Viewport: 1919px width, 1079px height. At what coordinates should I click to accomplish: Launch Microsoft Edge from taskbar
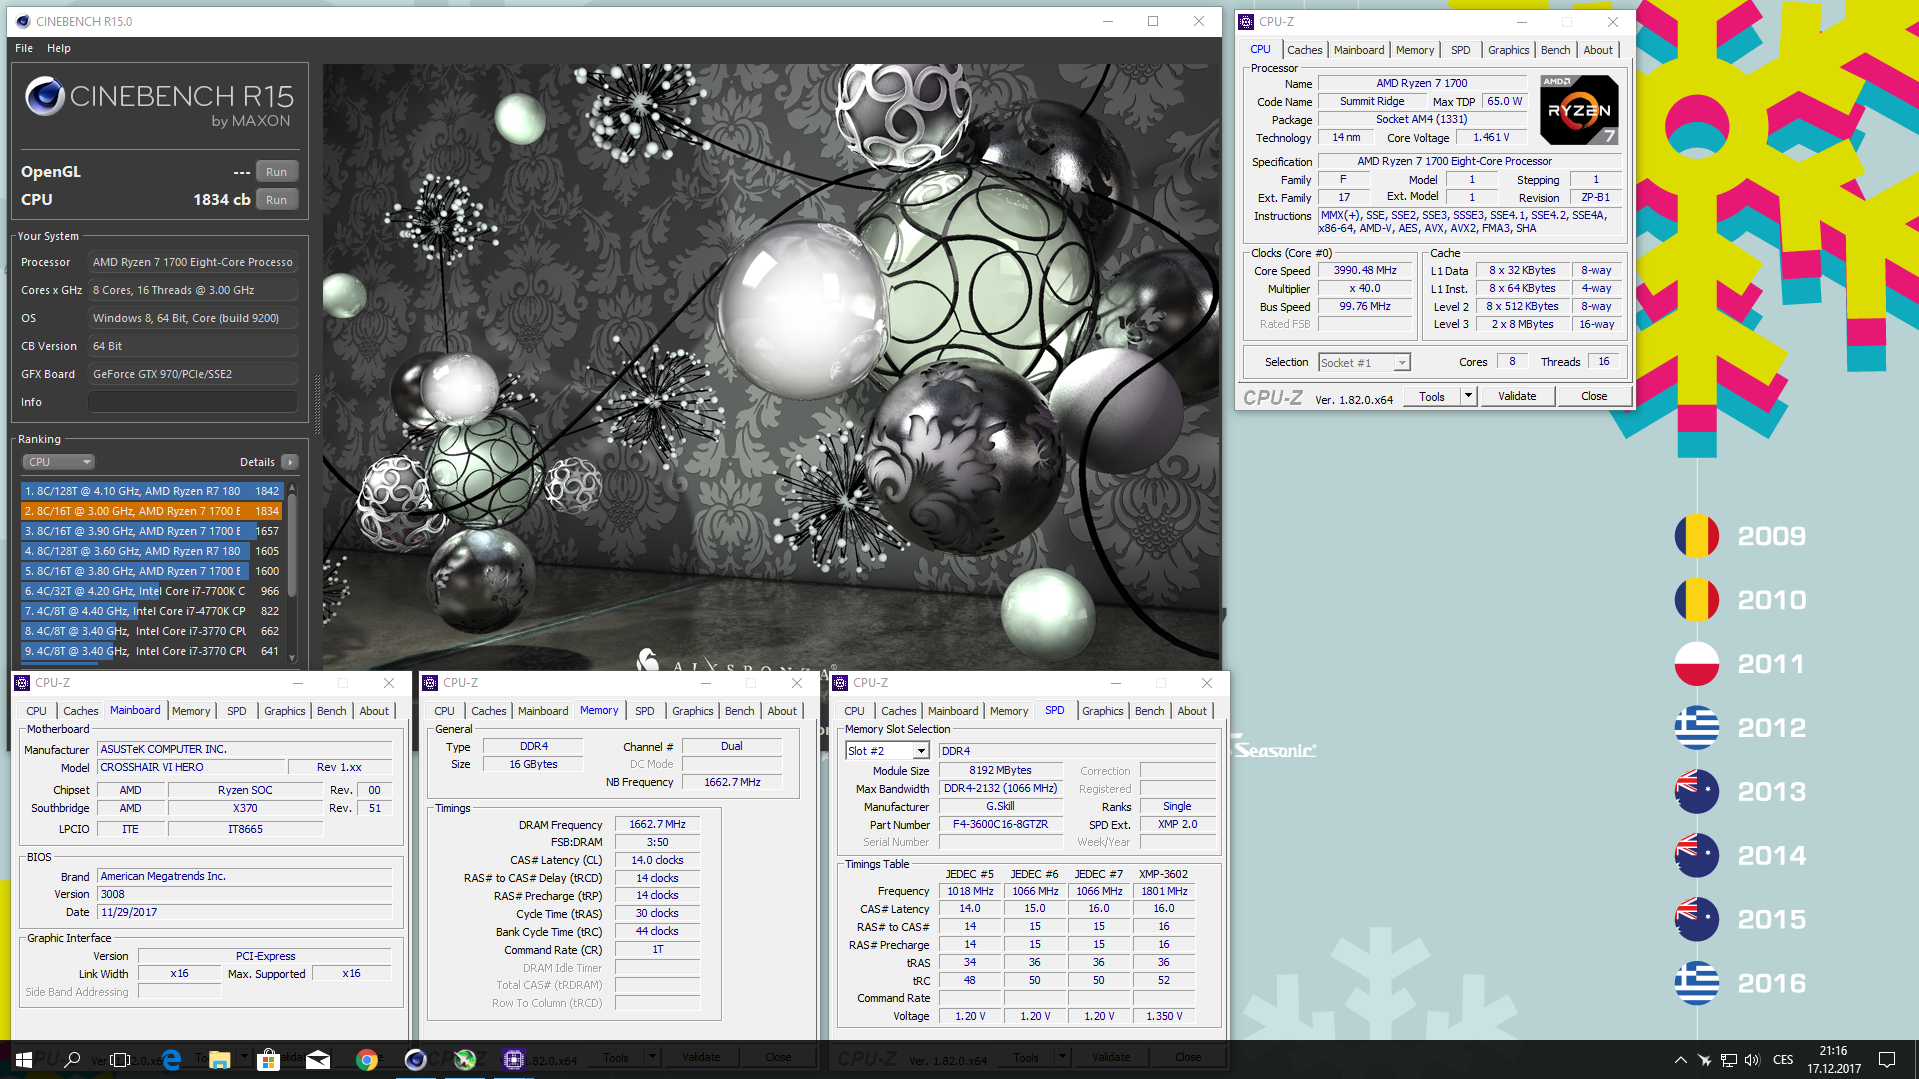click(x=171, y=1059)
